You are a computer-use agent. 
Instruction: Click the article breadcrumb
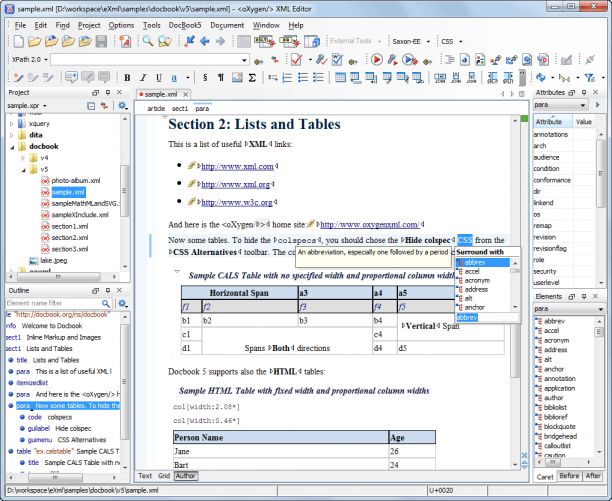[x=156, y=108]
